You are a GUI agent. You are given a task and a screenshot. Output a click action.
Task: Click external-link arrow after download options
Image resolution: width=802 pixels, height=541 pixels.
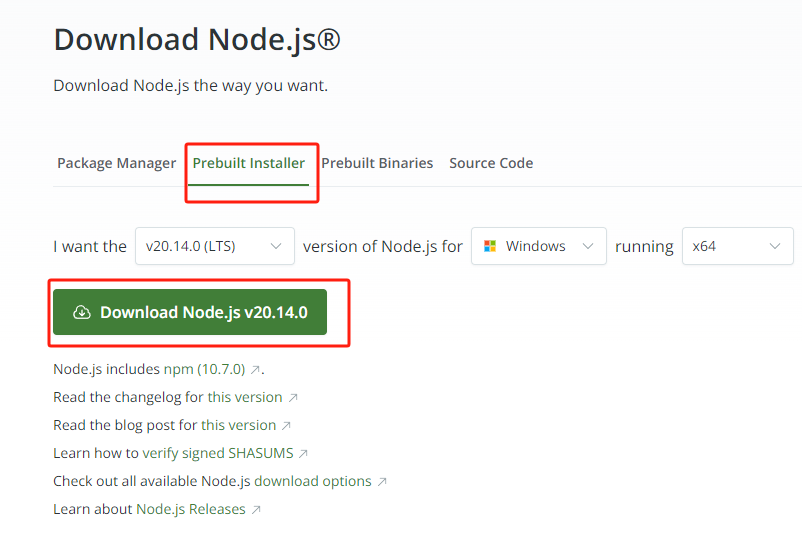[381, 482]
